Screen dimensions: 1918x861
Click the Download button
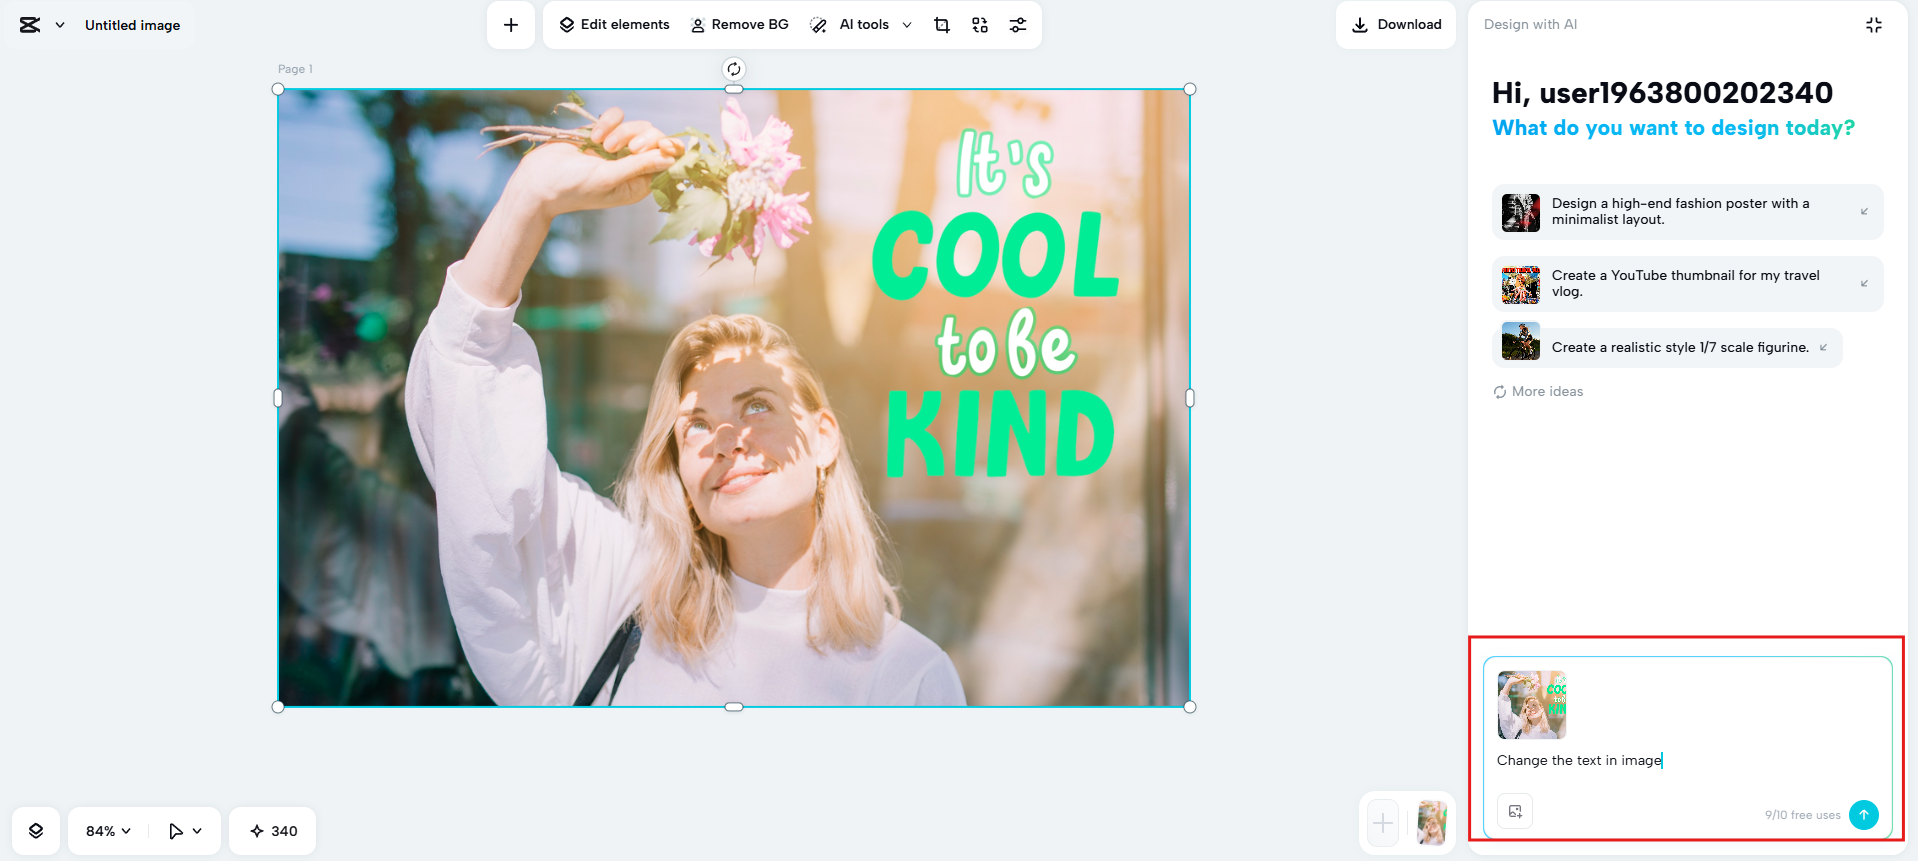tap(1396, 25)
